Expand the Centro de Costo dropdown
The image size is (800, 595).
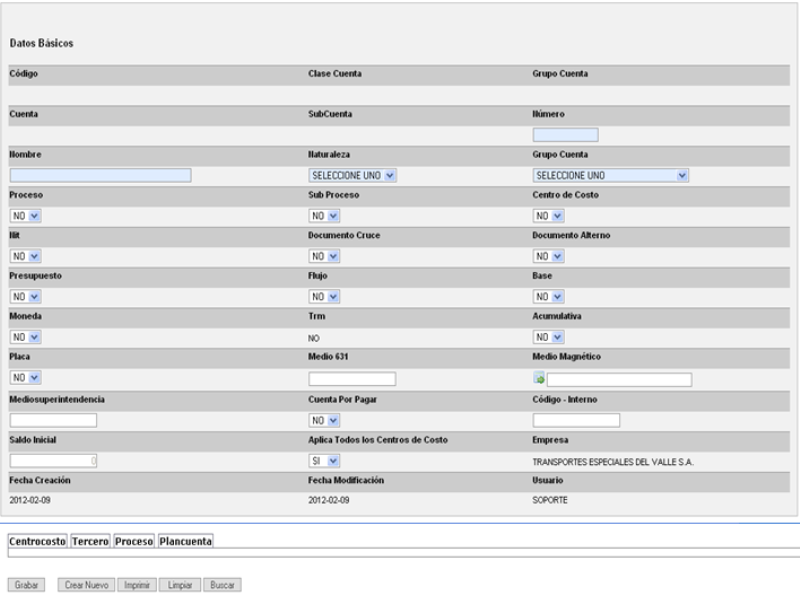coord(549,216)
